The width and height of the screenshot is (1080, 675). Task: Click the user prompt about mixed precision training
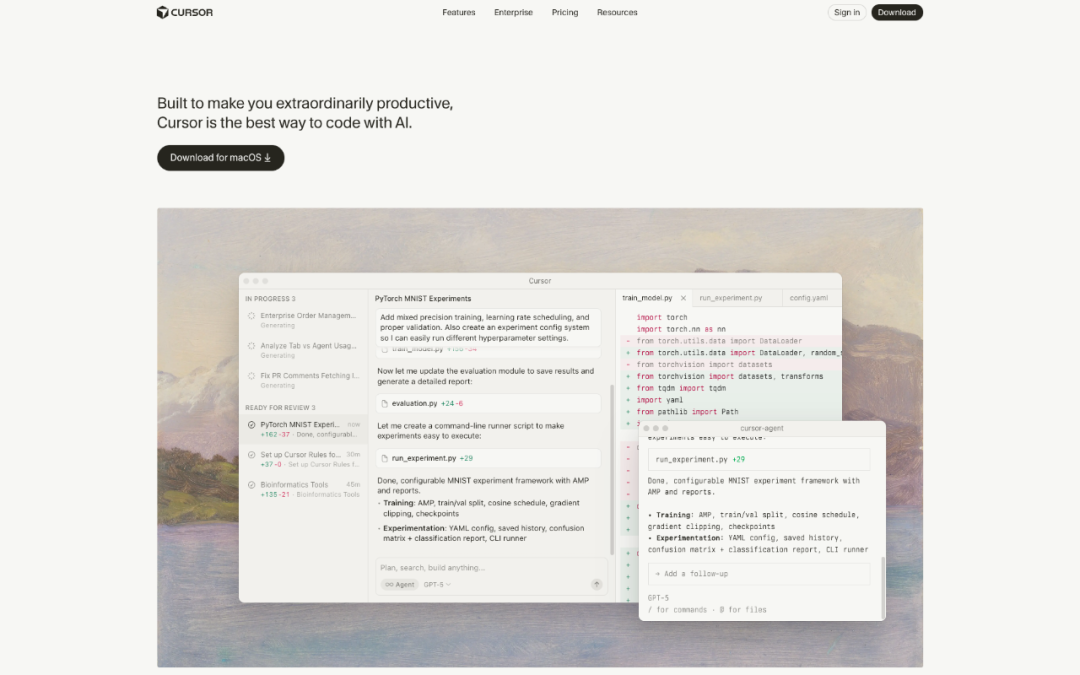[x=488, y=328]
